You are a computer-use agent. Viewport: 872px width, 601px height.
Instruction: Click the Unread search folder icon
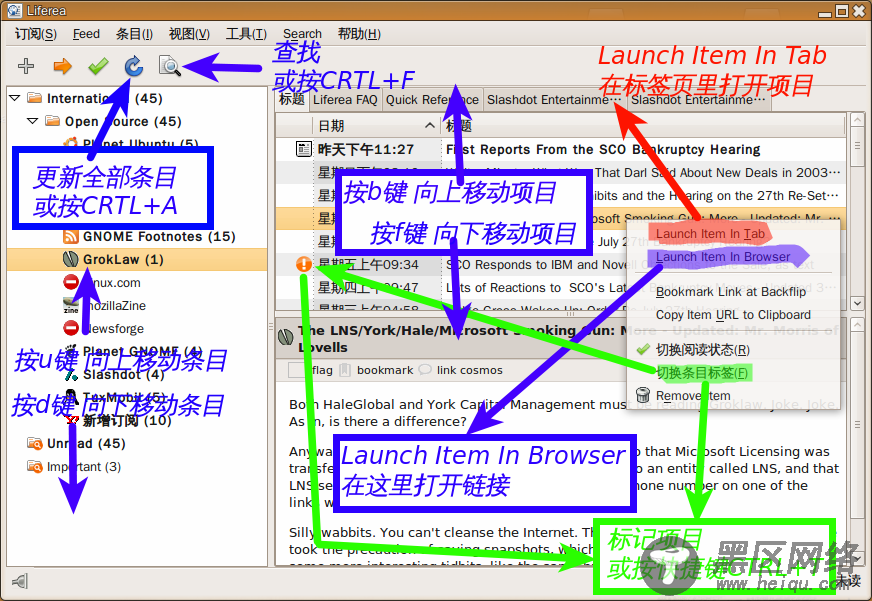click(34, 444)
